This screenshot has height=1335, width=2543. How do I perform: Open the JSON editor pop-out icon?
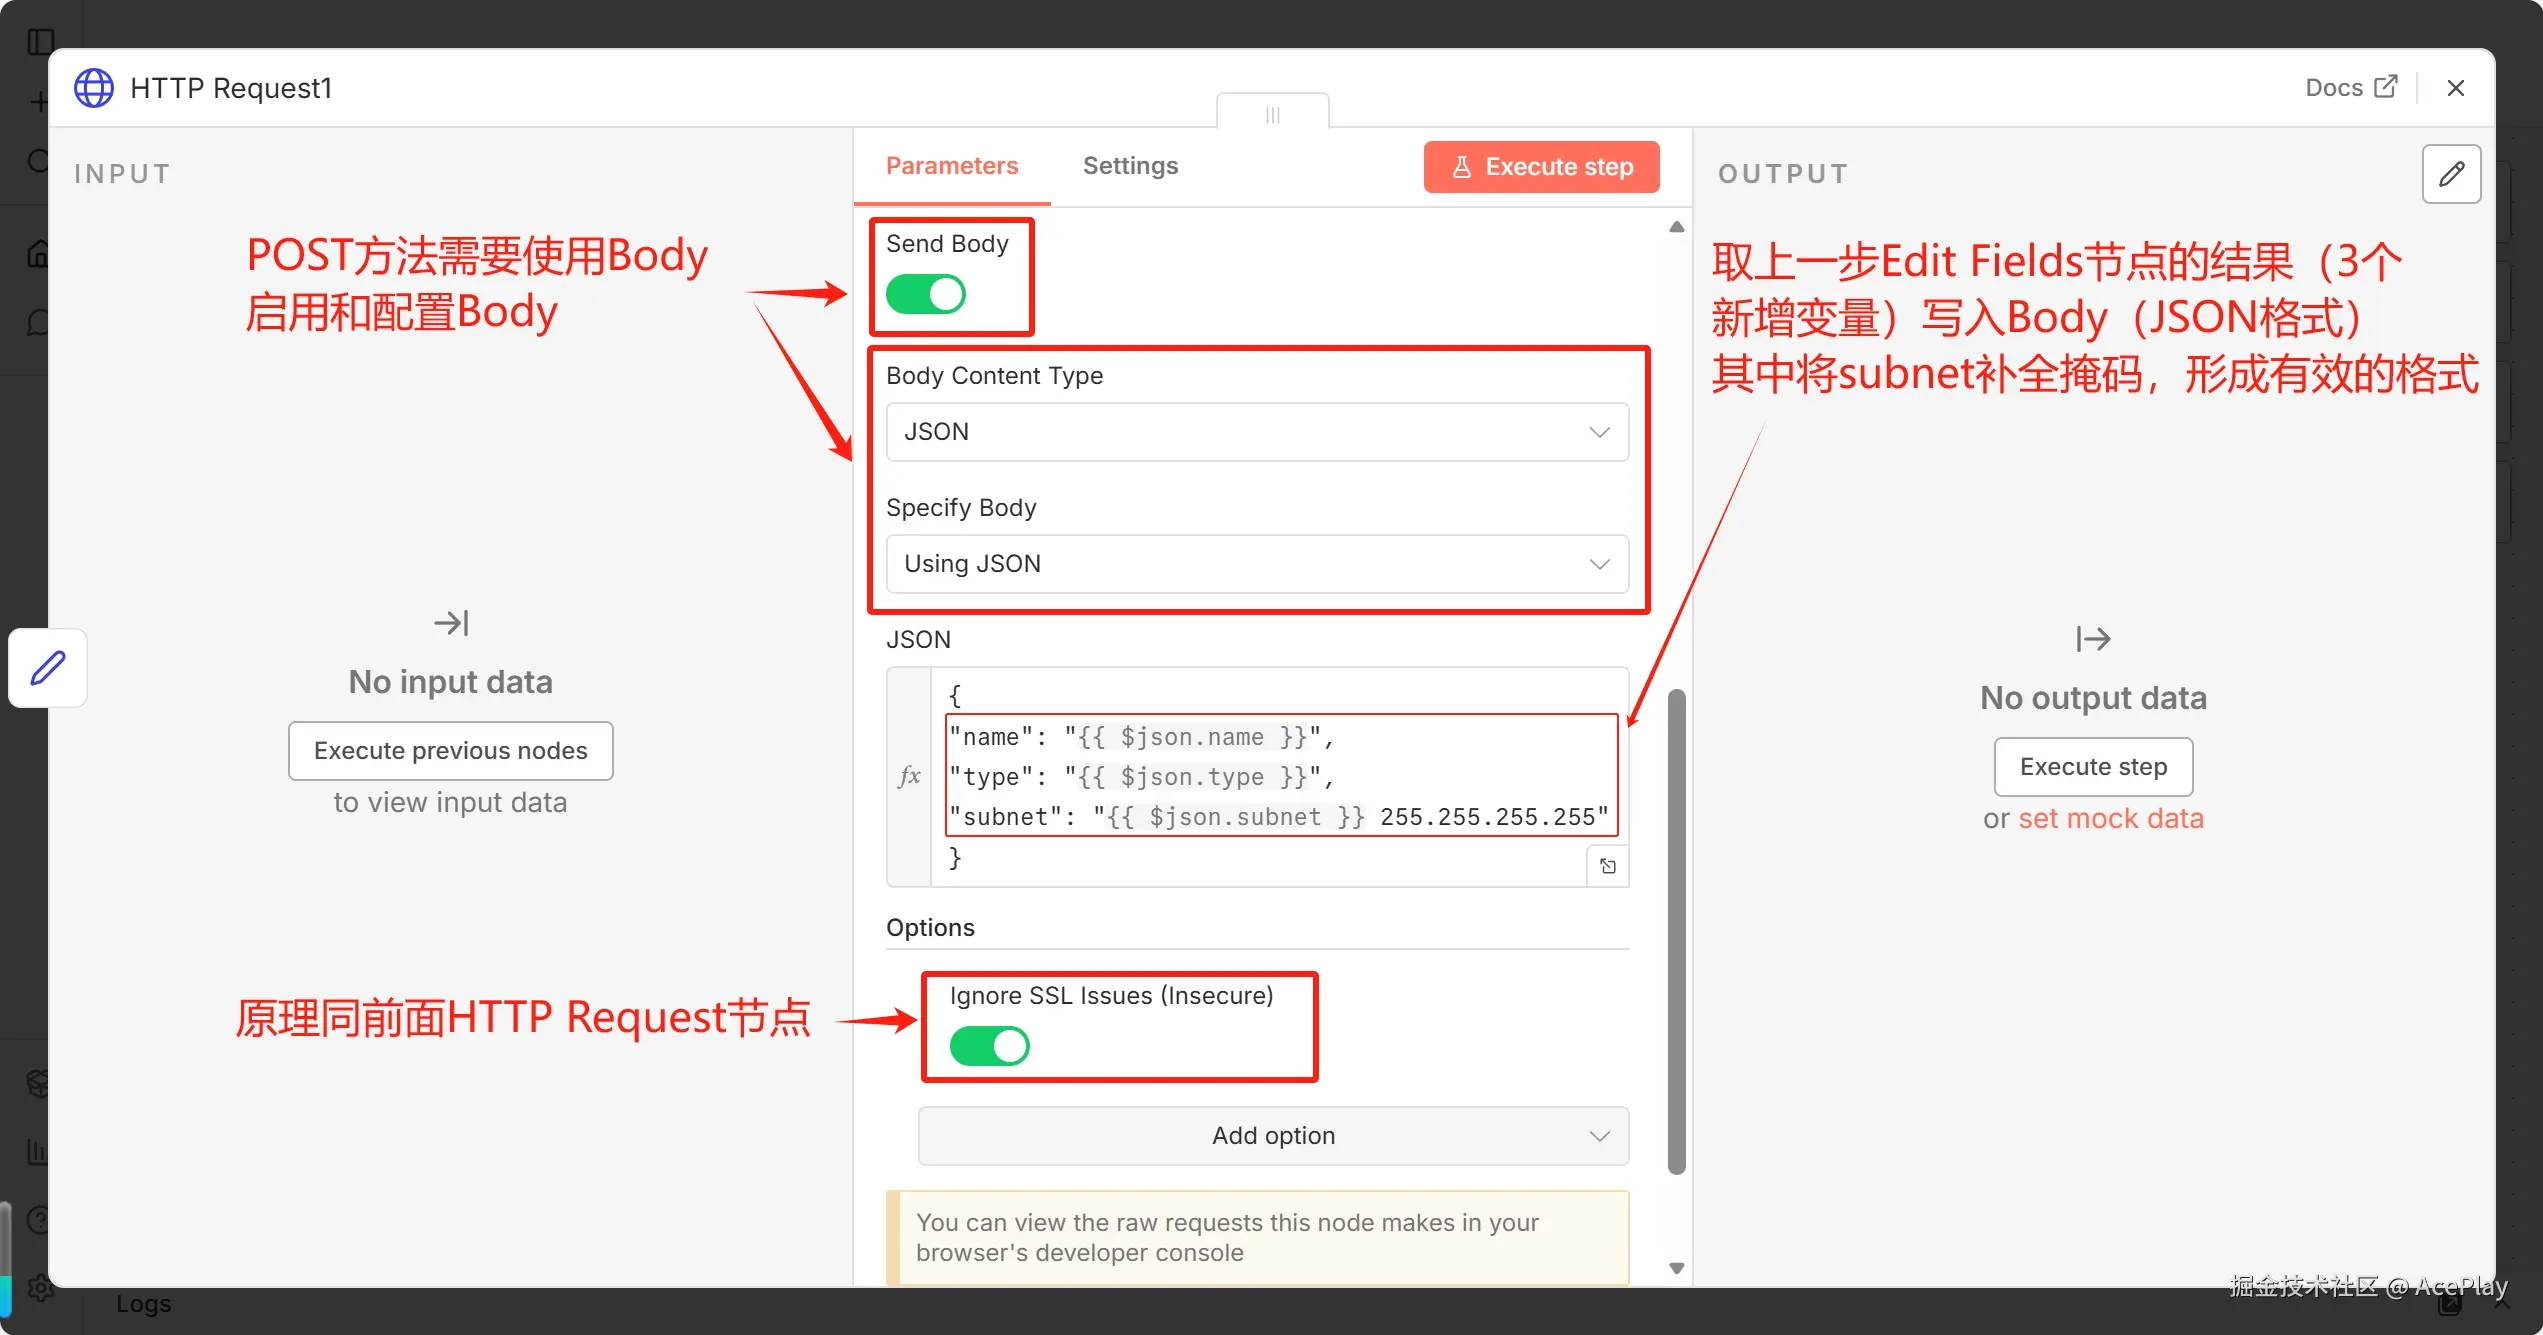coord(1608,865)
